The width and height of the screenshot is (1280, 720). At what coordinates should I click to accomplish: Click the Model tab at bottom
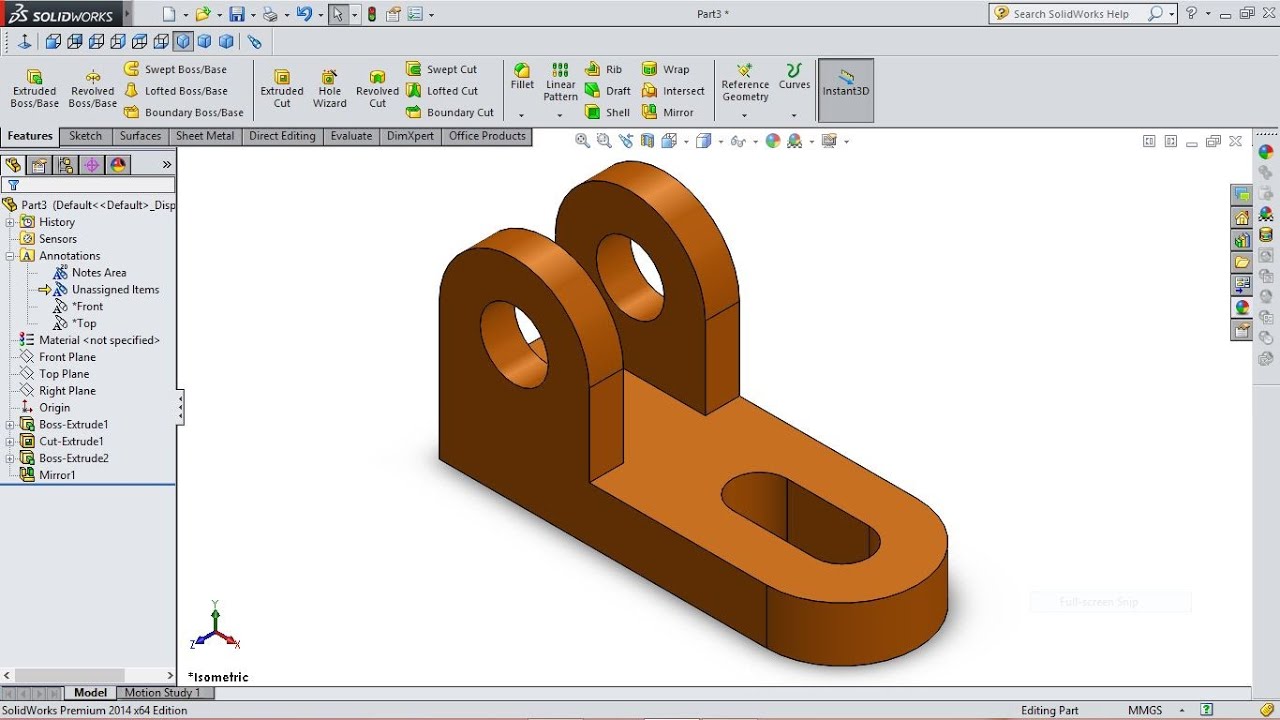[x=90, y=693]
